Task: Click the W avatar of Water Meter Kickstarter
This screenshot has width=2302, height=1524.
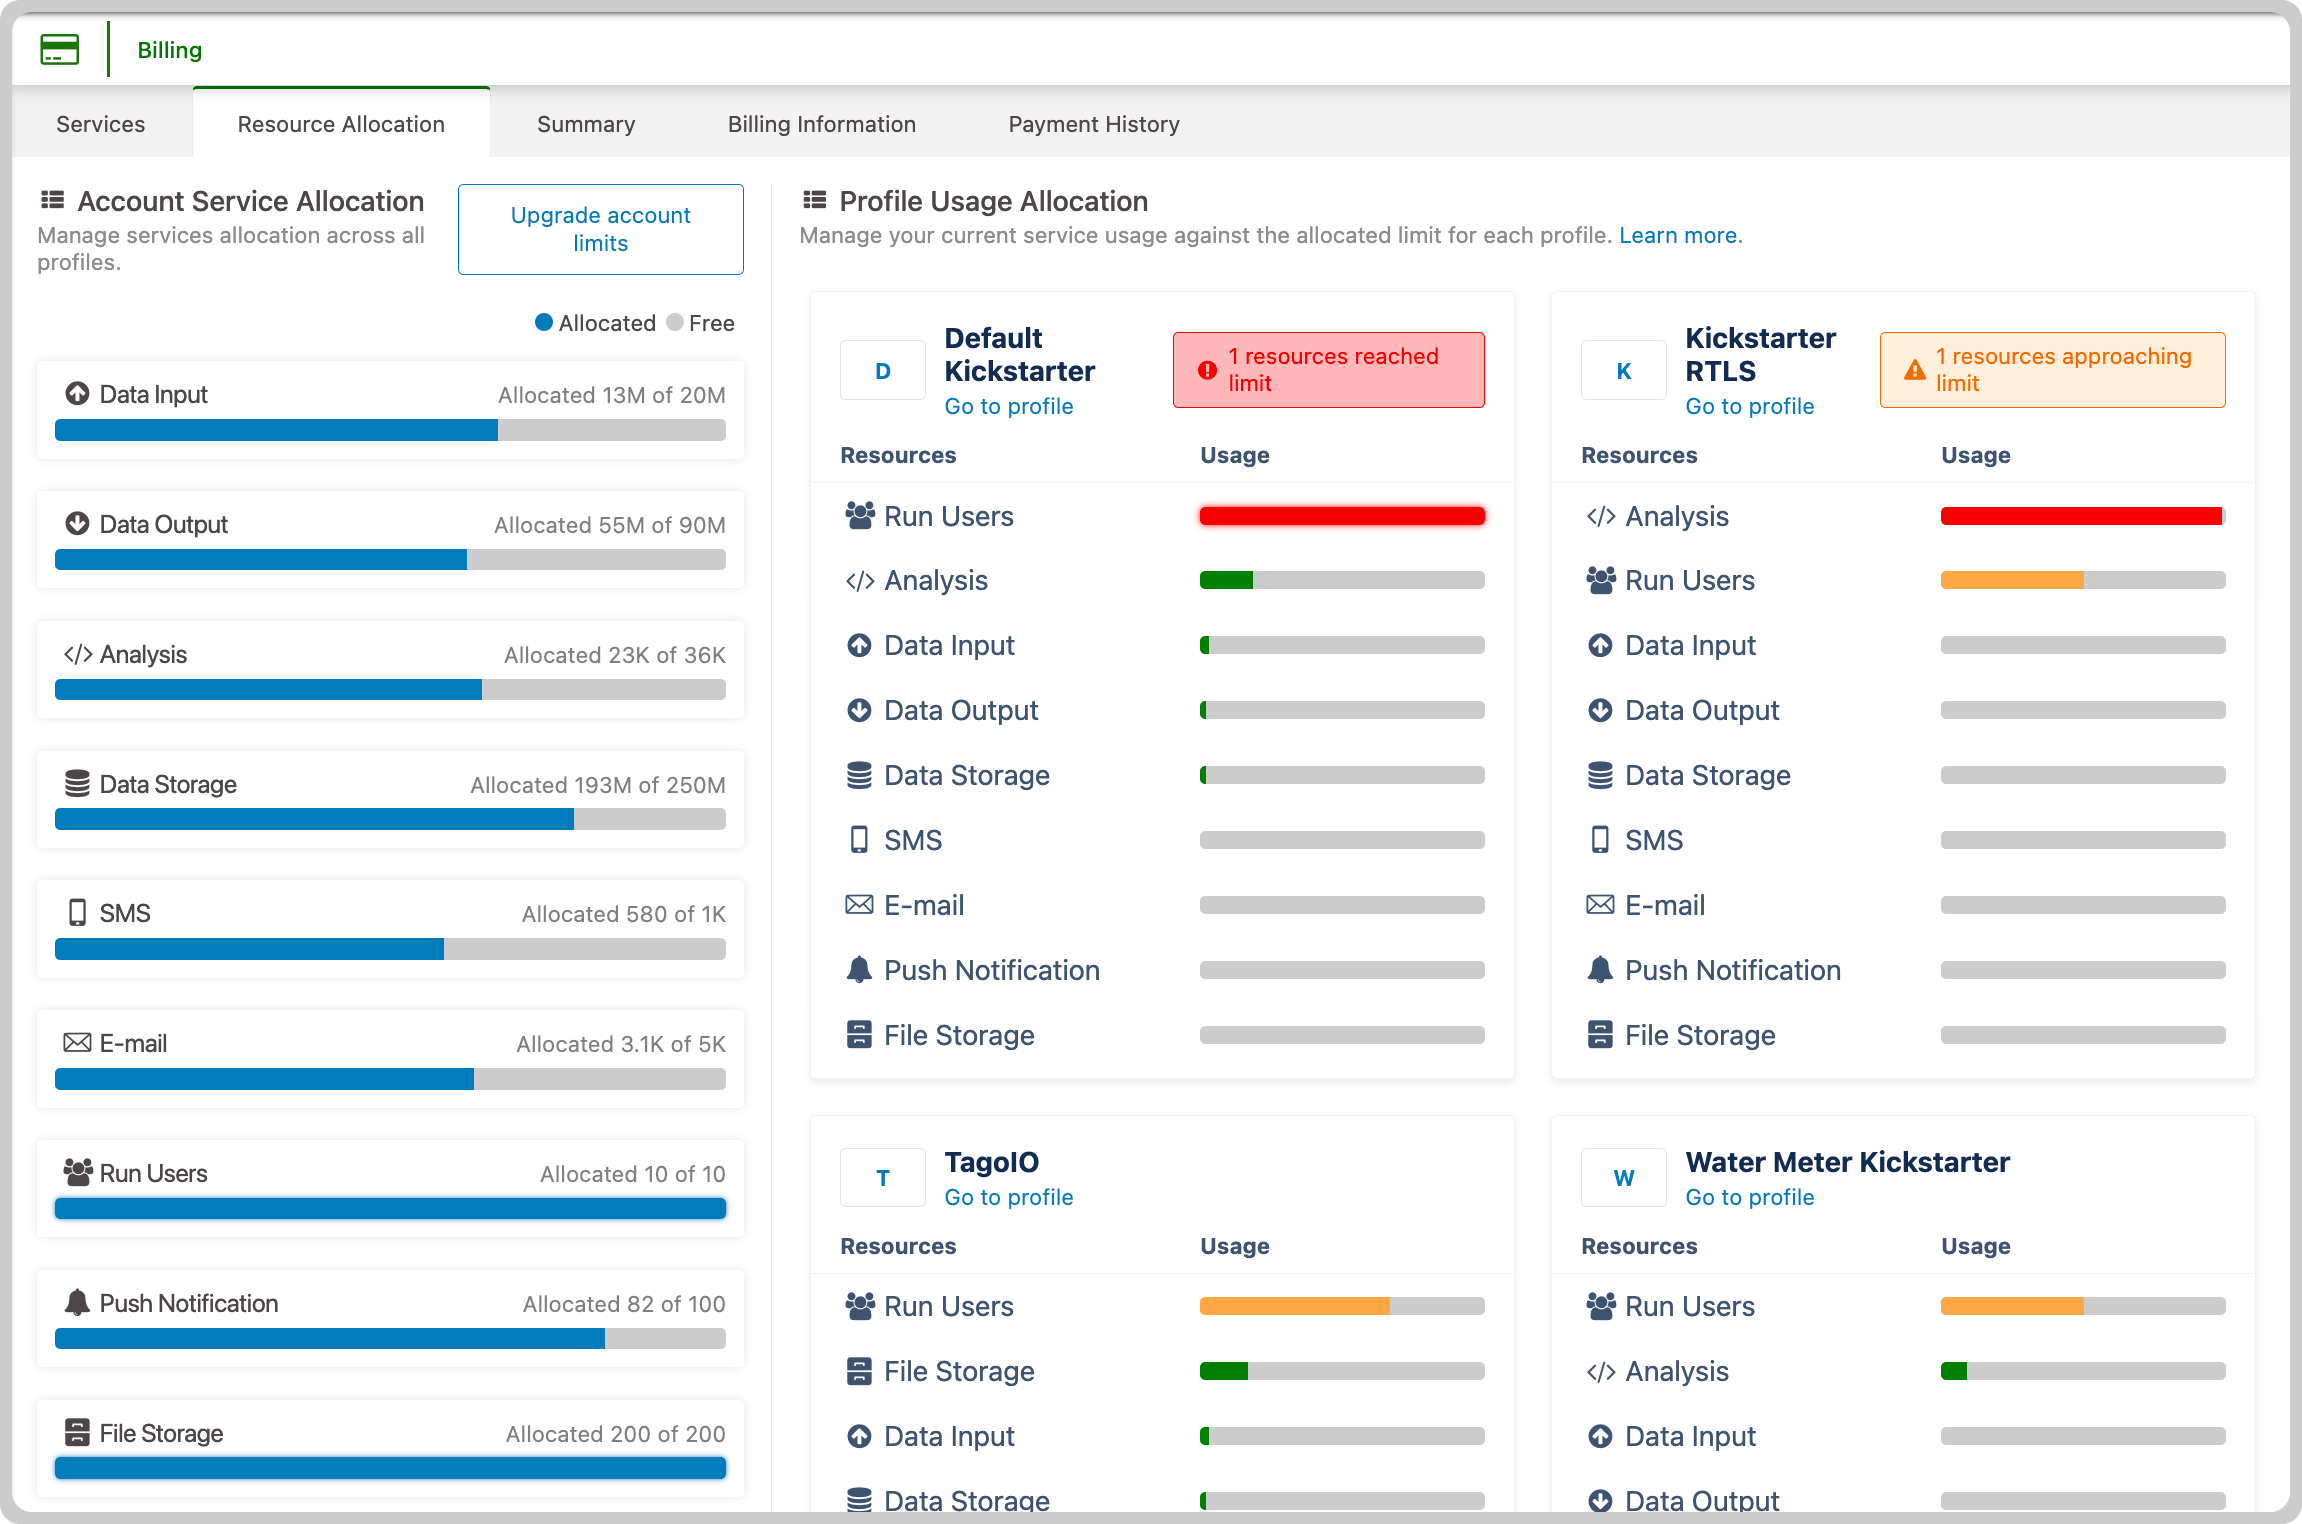Action: [1624, 1178]
